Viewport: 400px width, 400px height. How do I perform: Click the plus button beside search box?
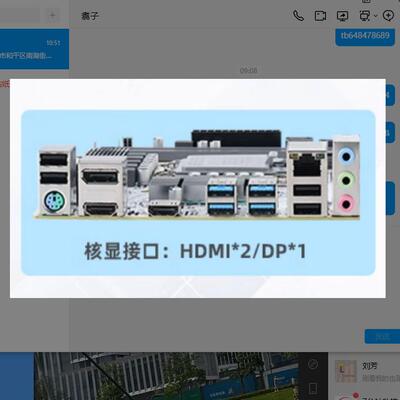52,15
